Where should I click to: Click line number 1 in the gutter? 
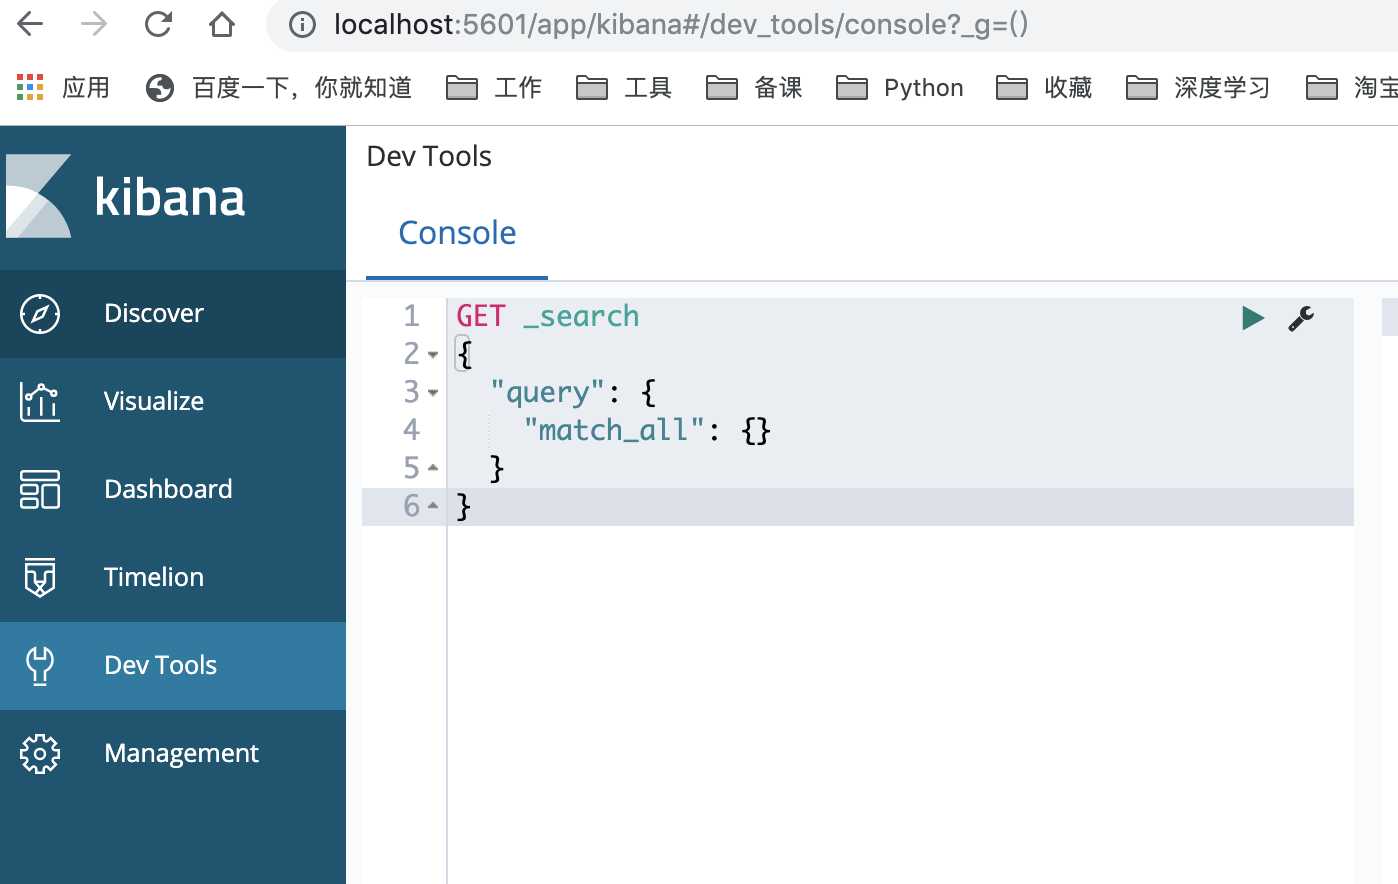tap(411, 317)
